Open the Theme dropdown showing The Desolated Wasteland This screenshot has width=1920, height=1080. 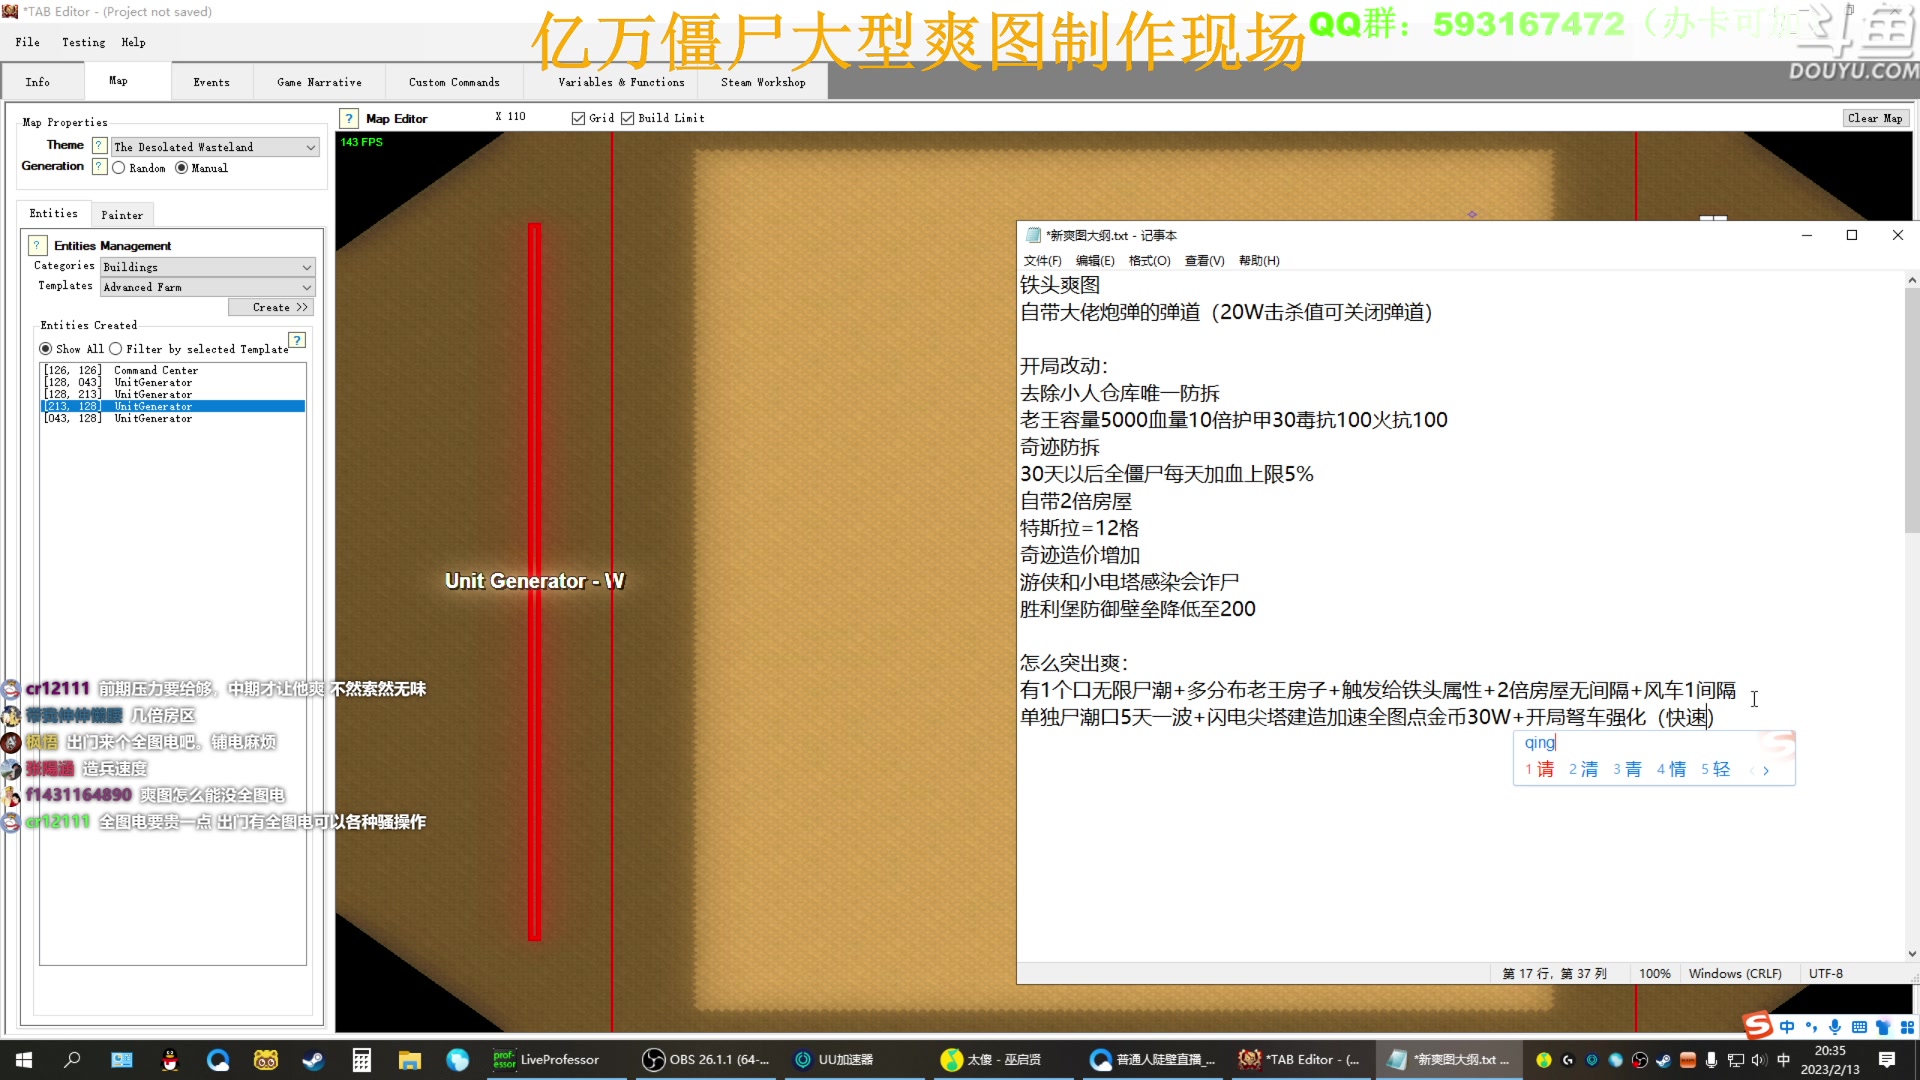click(213, 146)
